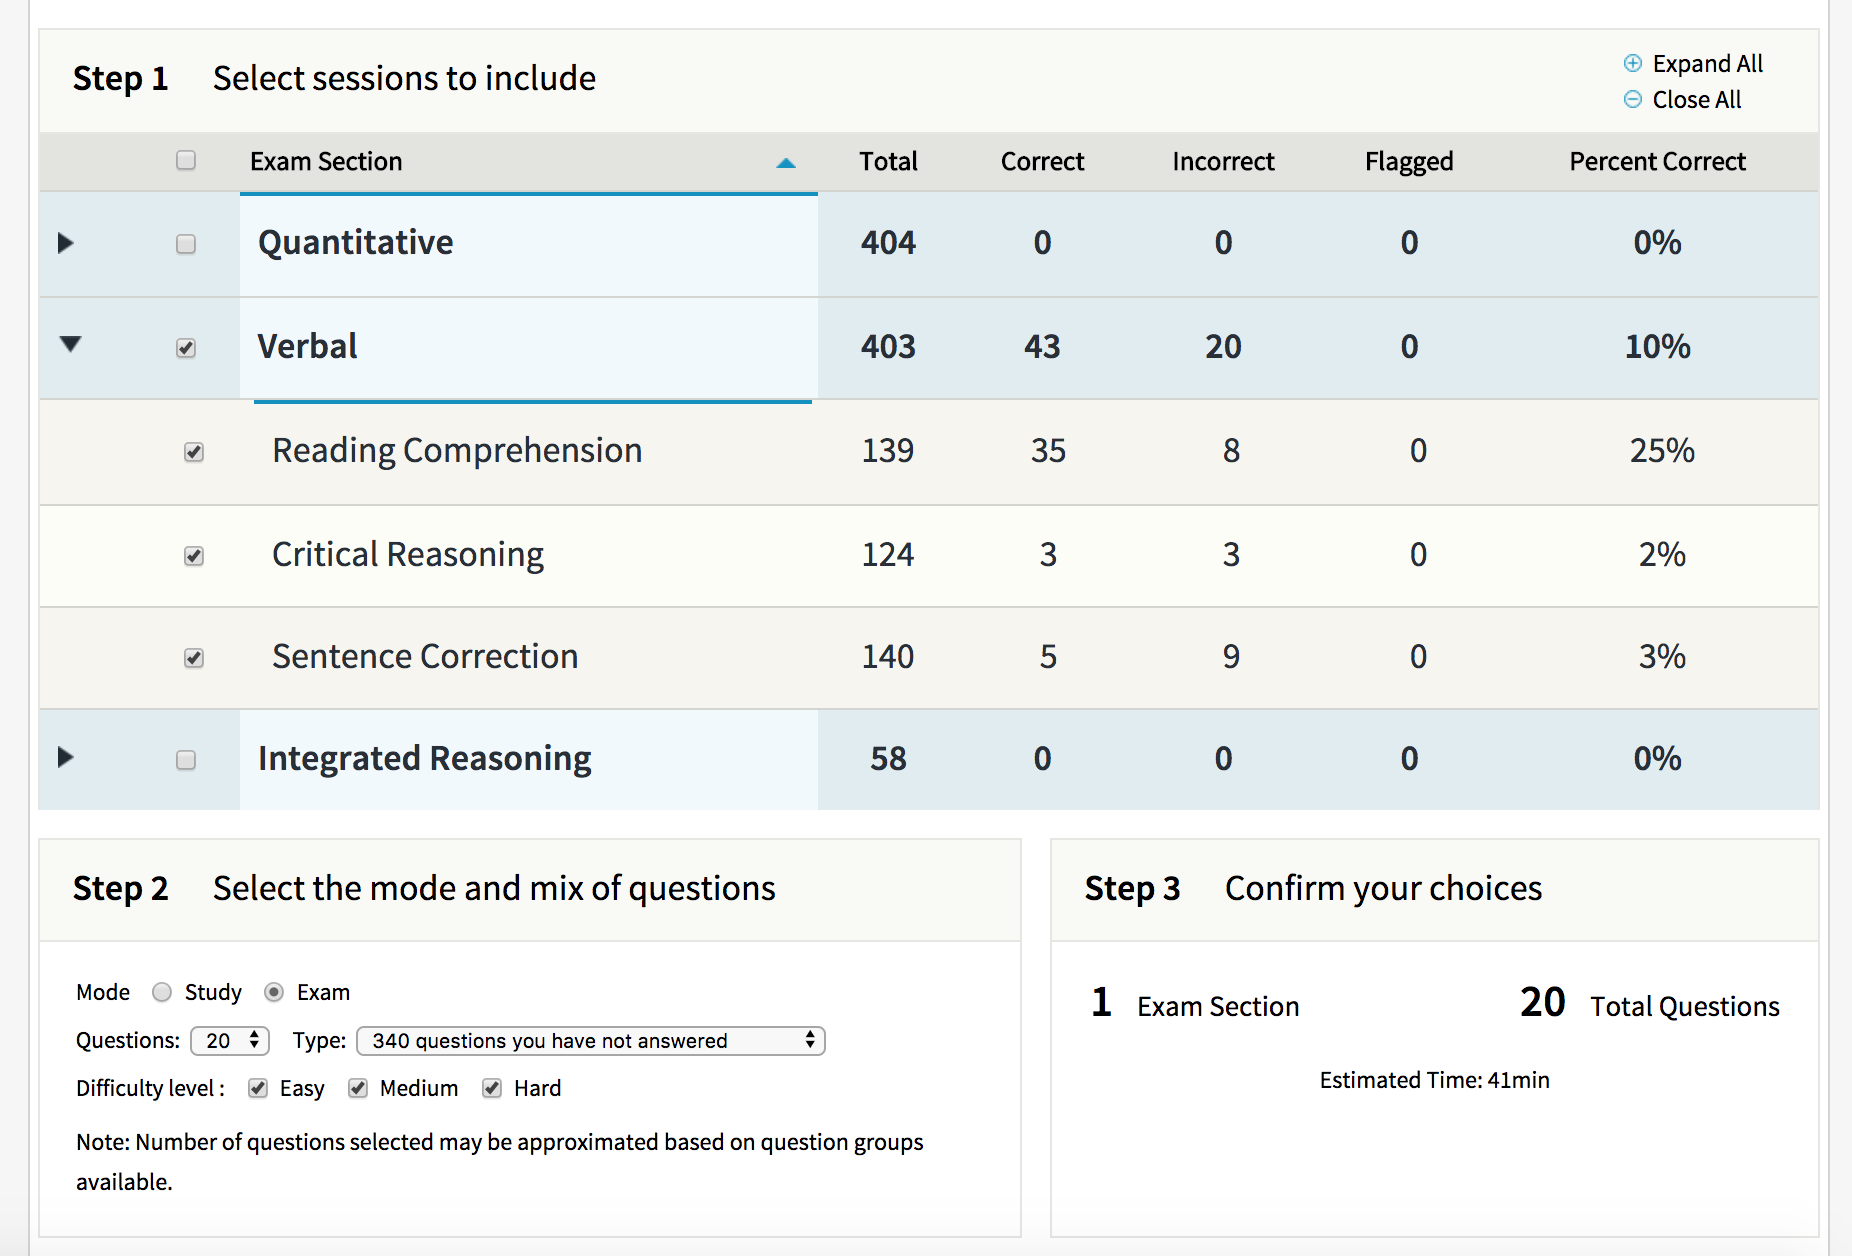Toggle the Sentence Correction checkbox

194,658
